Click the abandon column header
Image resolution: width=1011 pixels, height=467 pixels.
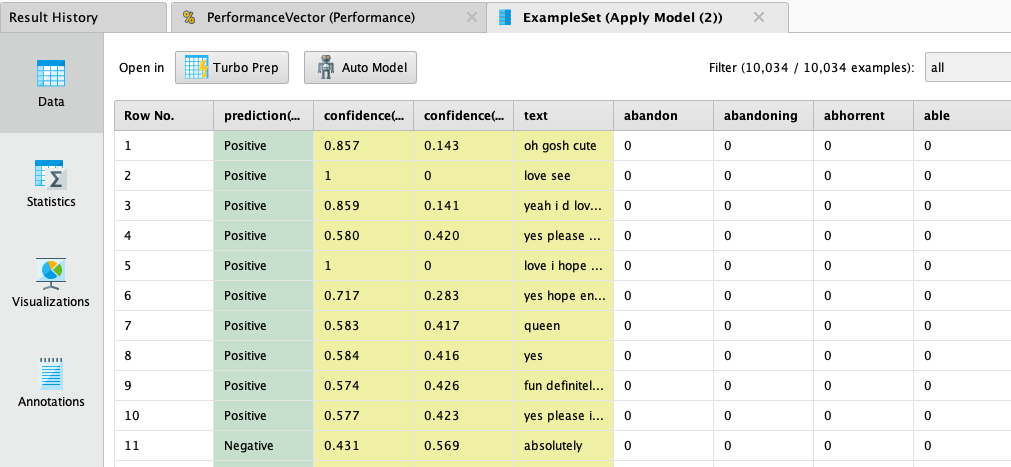tap(663, 115)
